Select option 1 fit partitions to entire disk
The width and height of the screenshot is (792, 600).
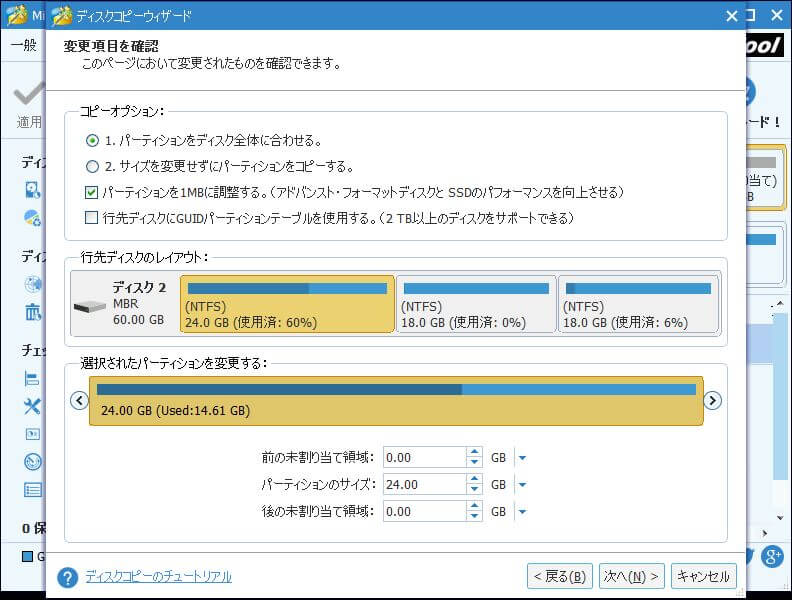point(92,140)
